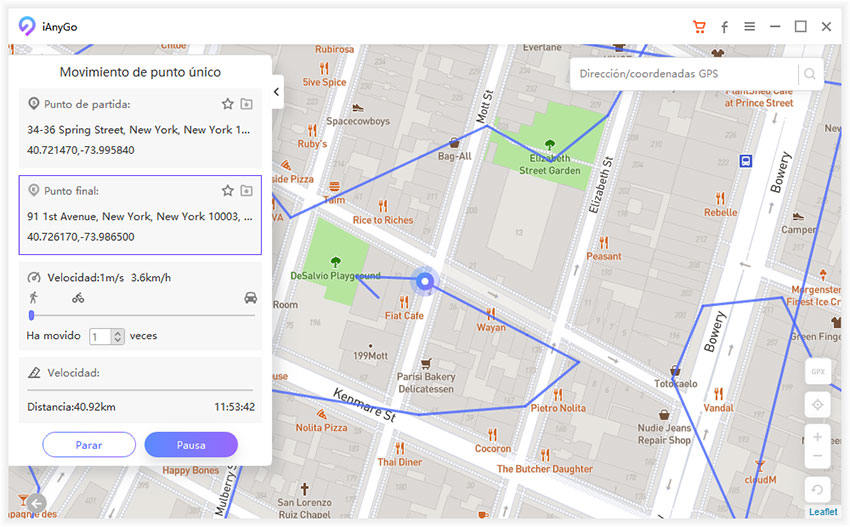Click the Vandal restaurant map label
This screenshot has width=850, height=527.
coord(718,408)
